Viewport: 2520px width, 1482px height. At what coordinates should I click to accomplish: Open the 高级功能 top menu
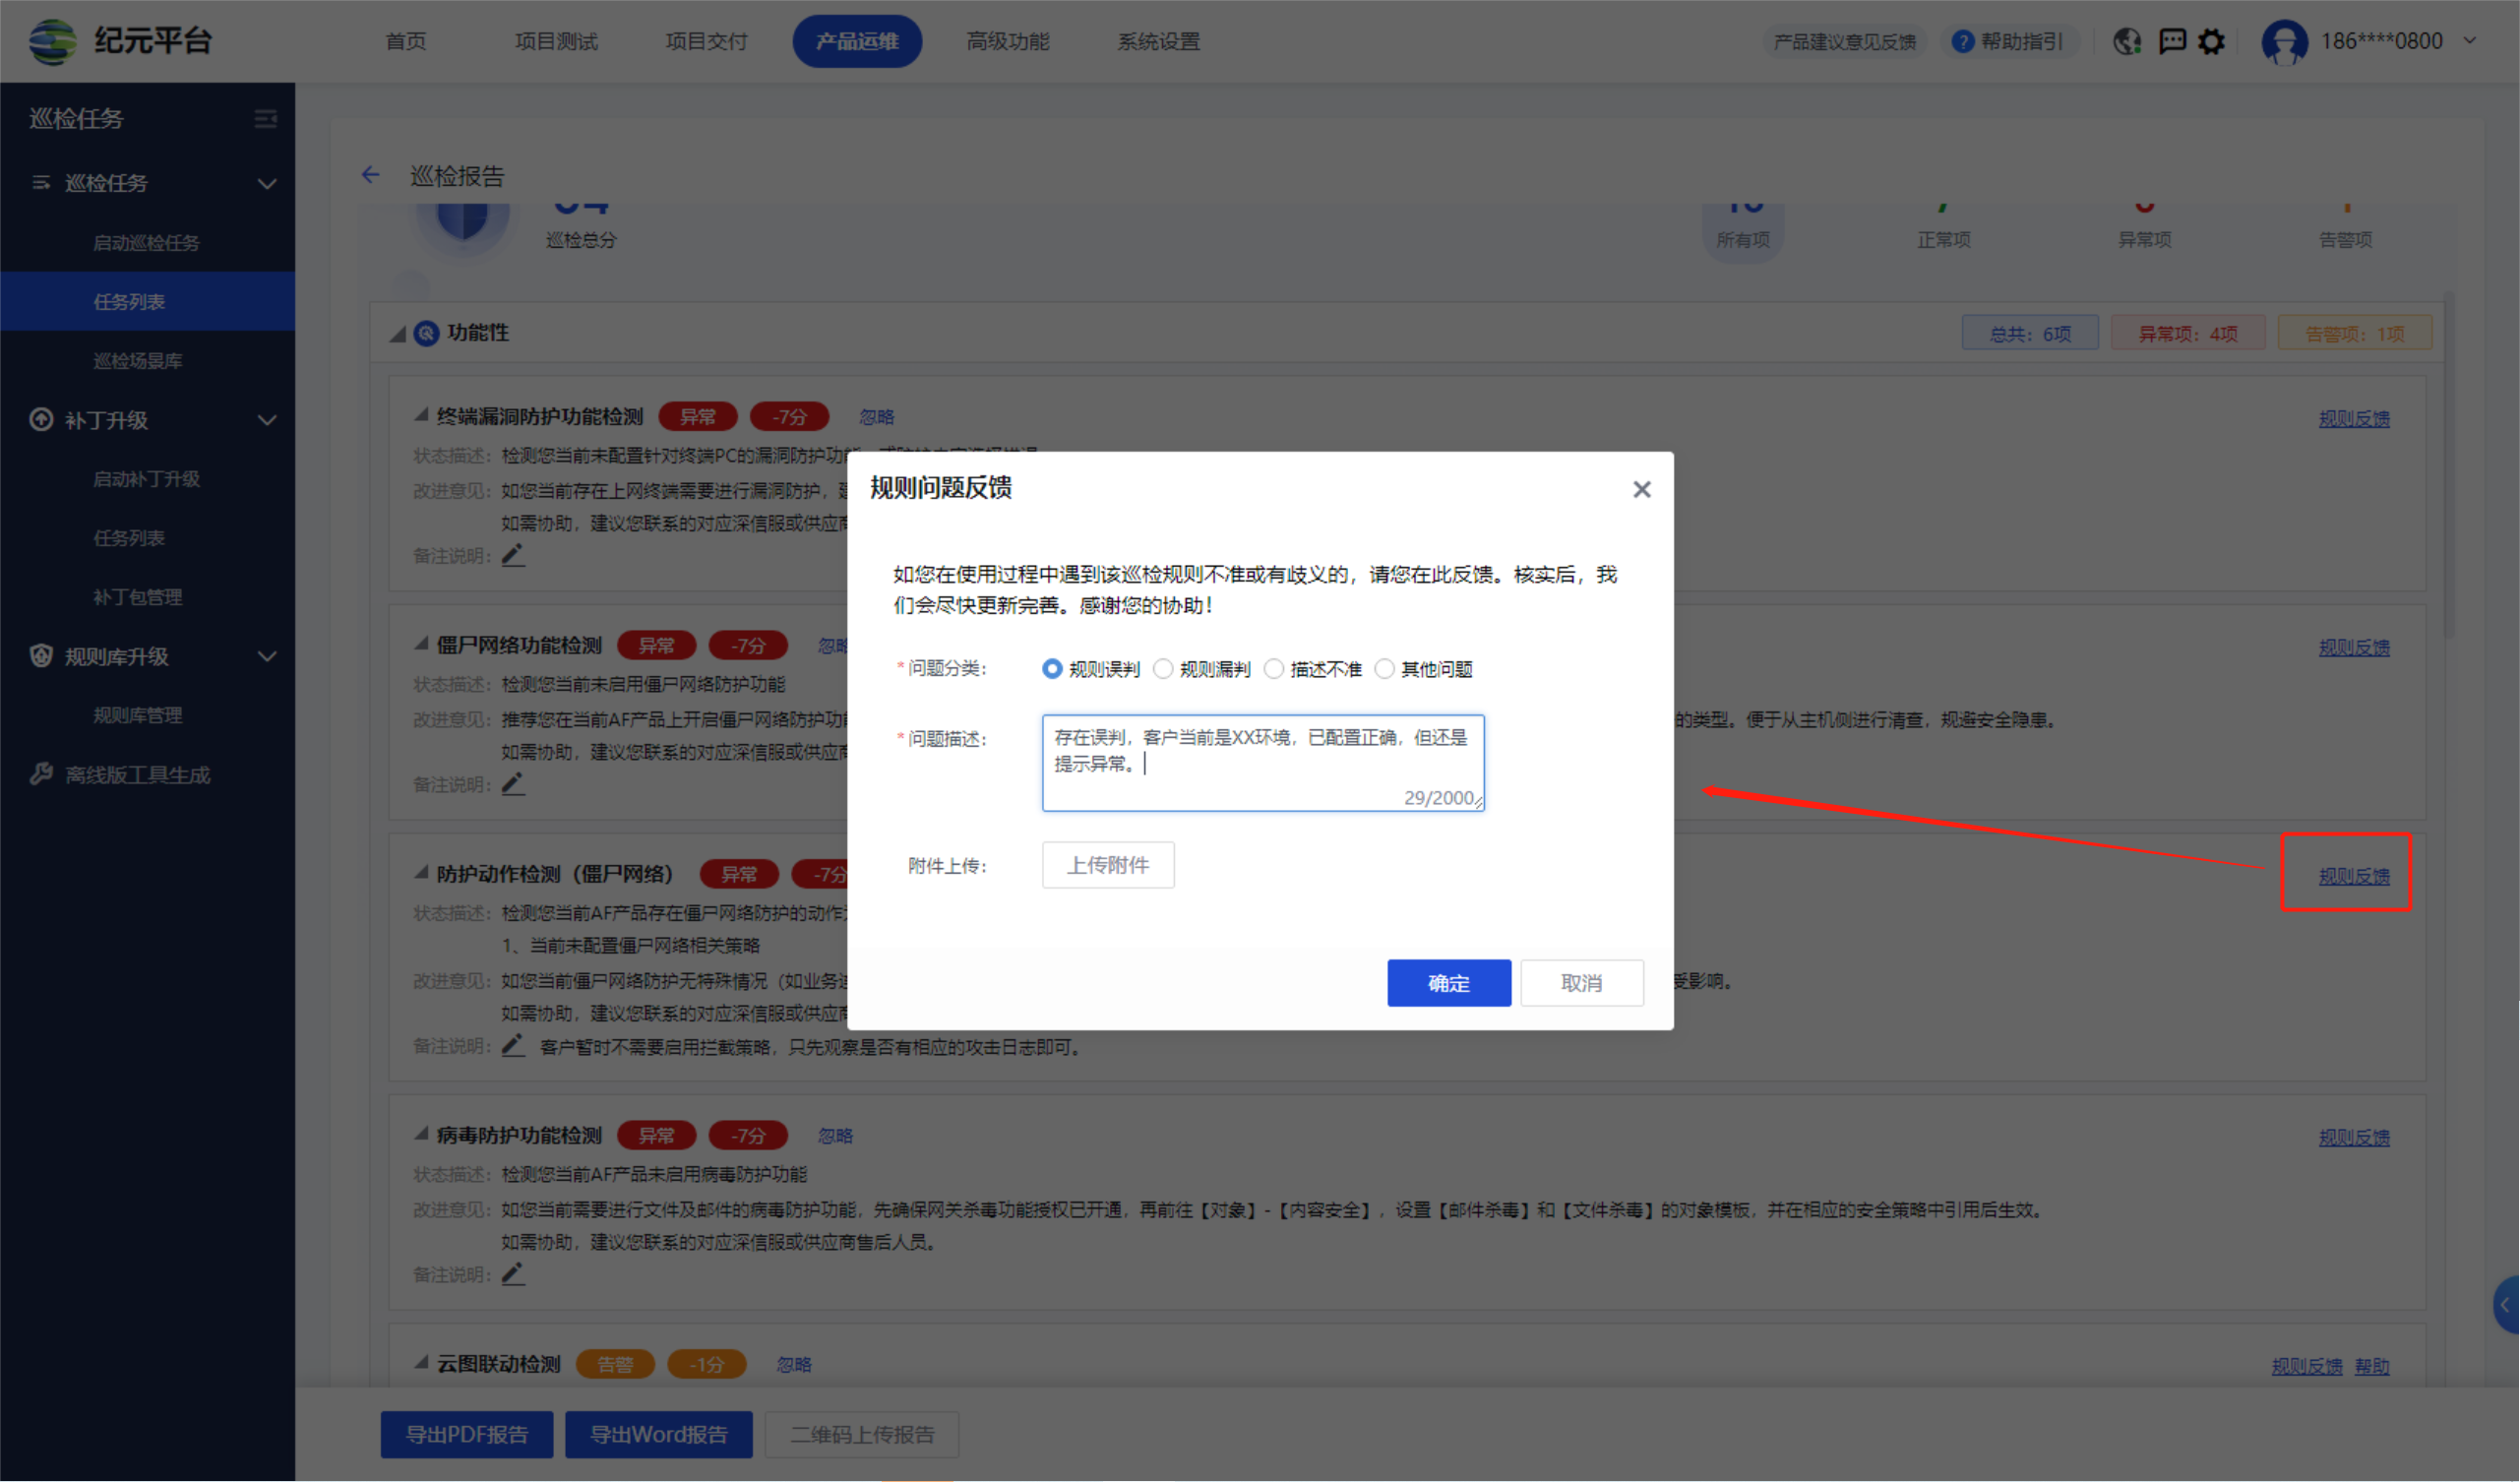point(1007,42)
